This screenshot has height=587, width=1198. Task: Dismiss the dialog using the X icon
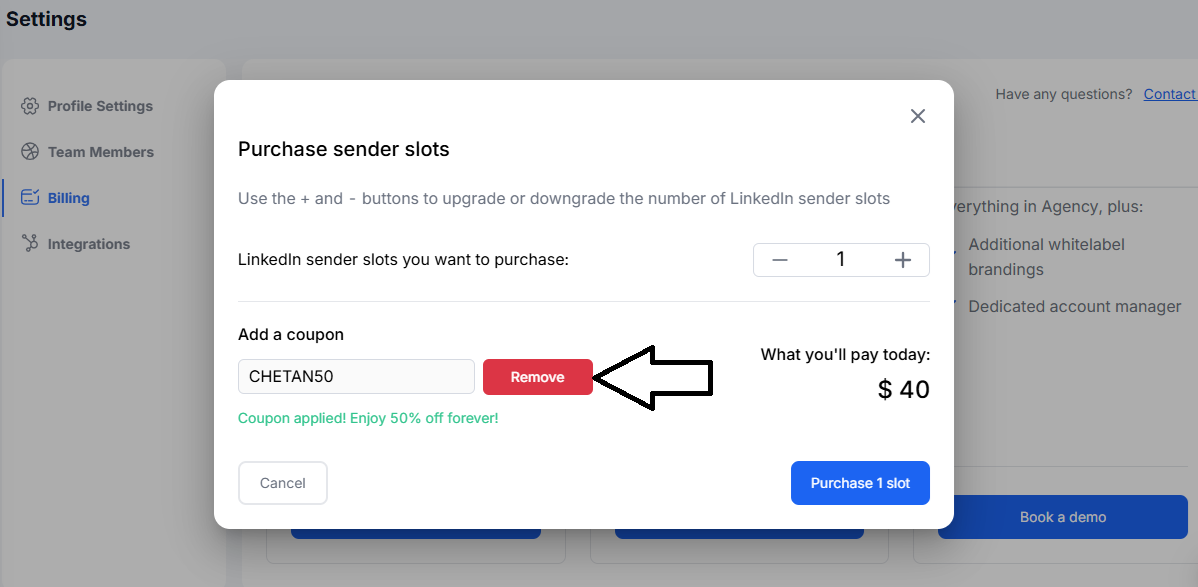(x=917, y=116)
